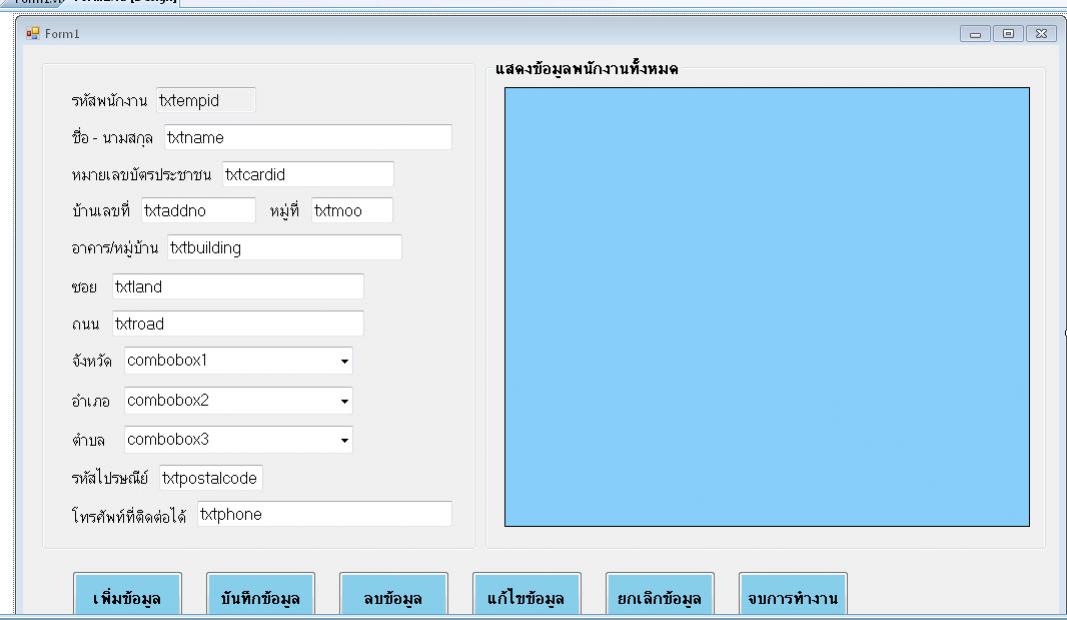
Task: Click the อาคาร/หมู่บ้าน label
Action: pyautogui.click(x=114, y=248)
